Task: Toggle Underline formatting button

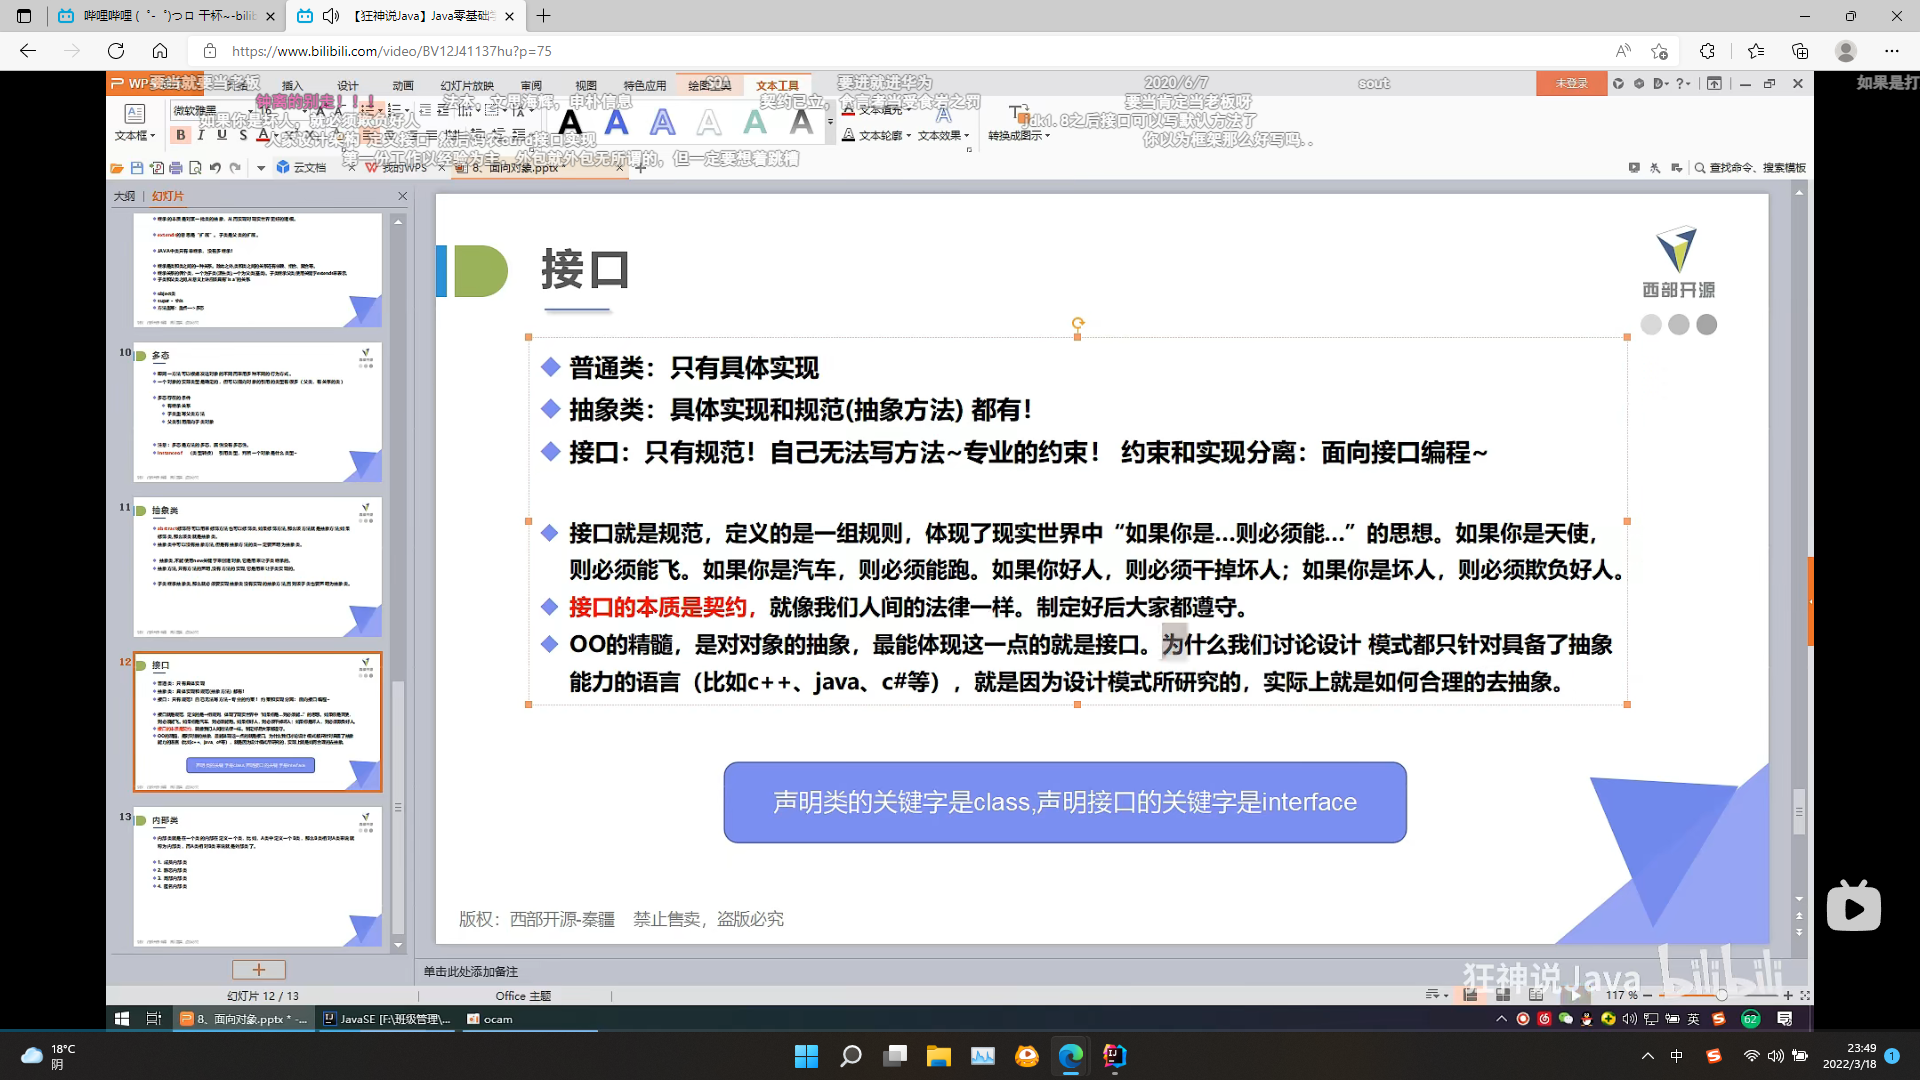Action: 222,135
